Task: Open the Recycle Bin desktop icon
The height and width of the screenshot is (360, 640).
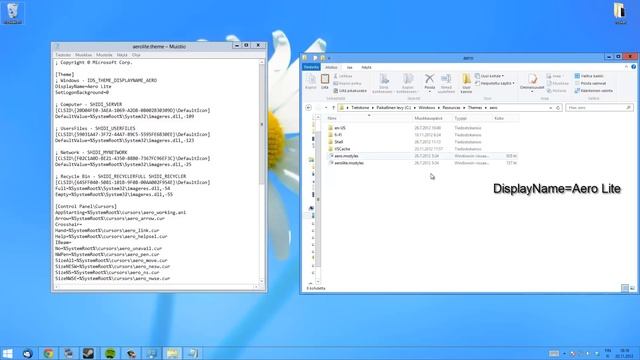Action: (x=13, y=13)
